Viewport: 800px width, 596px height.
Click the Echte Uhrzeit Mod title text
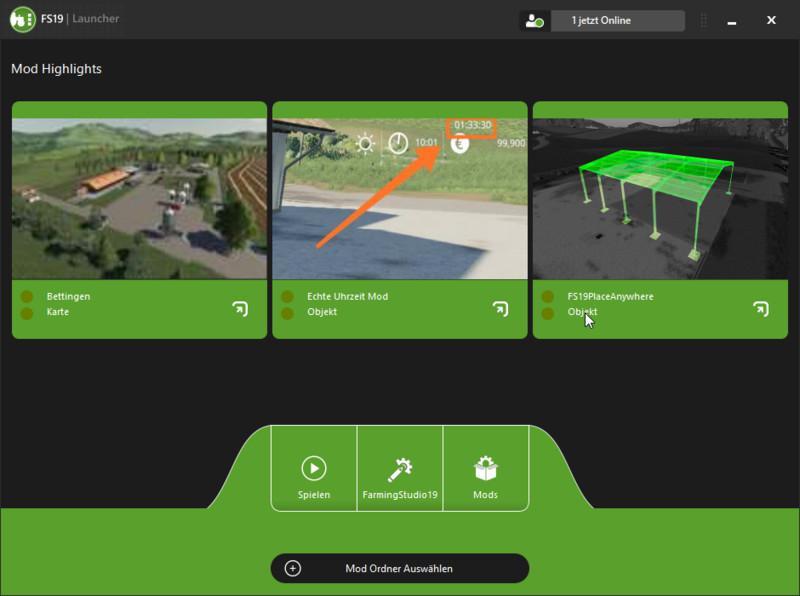(347, 297)
